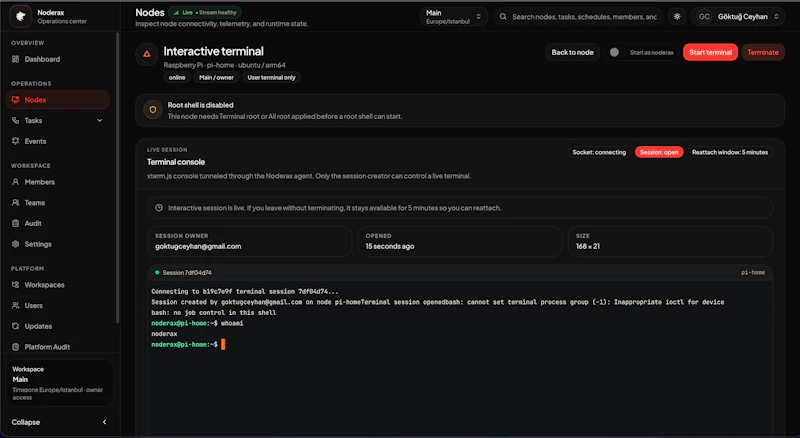Image resolution: width=800 pixels, height=438 pixels.
Task: Open the Updates page
Action: tap(58, 326)
